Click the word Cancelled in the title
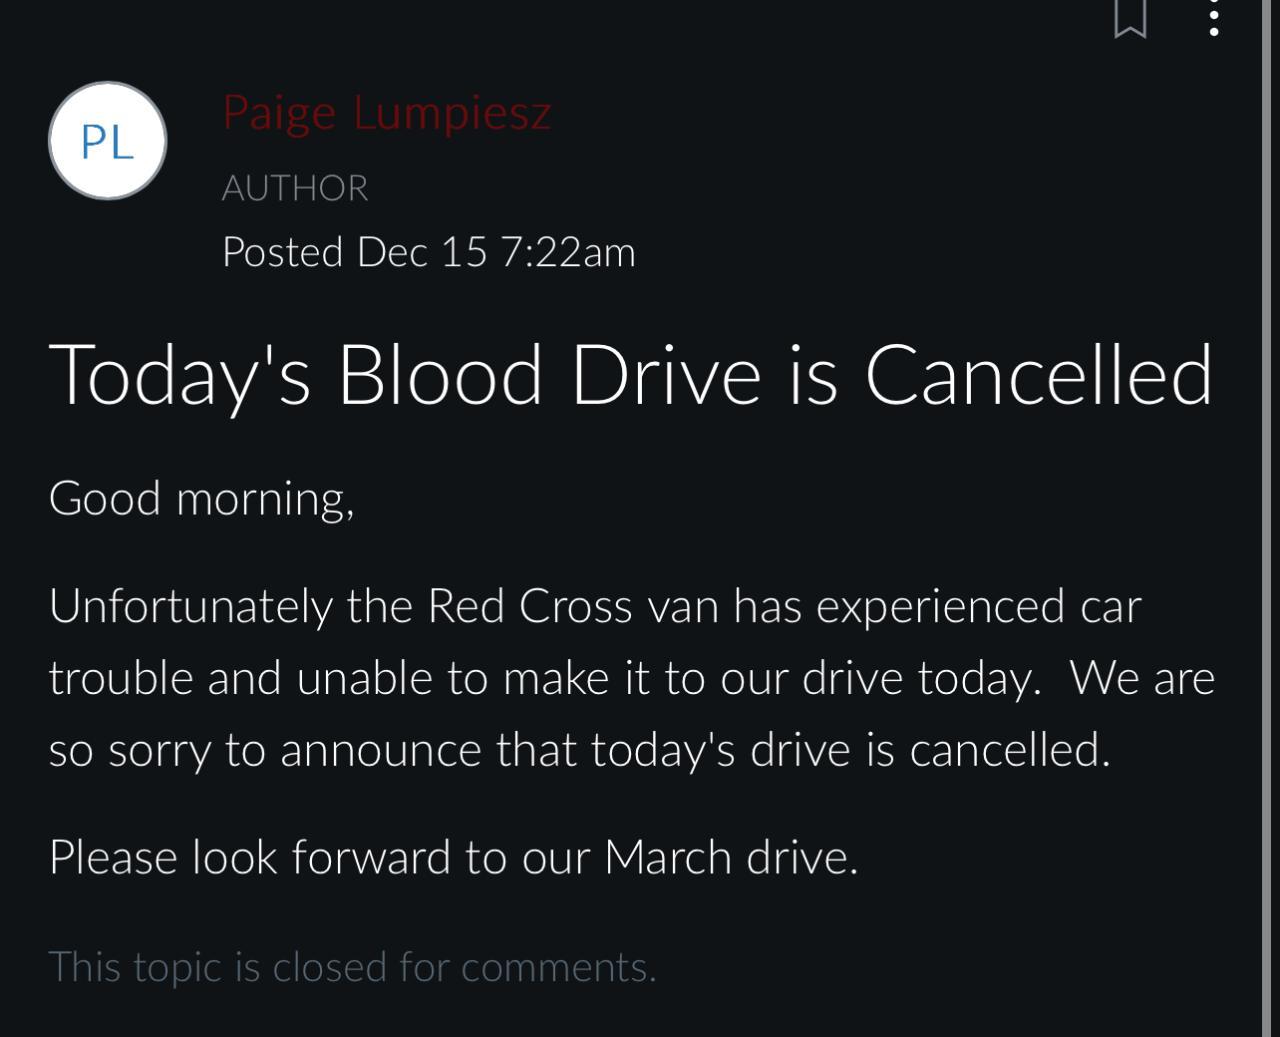 (x=1038, y=375)
